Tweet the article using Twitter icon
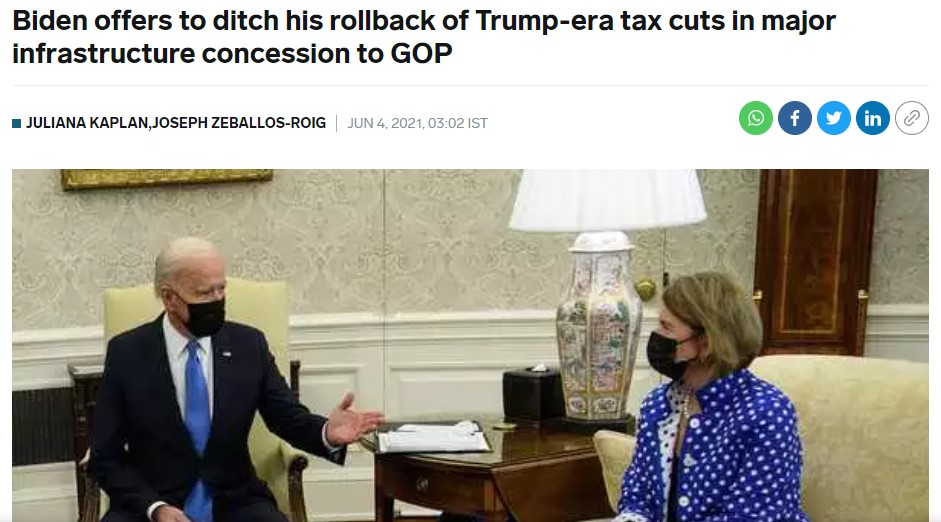This screenshot has height=522, width=941. tap(834, 118)
